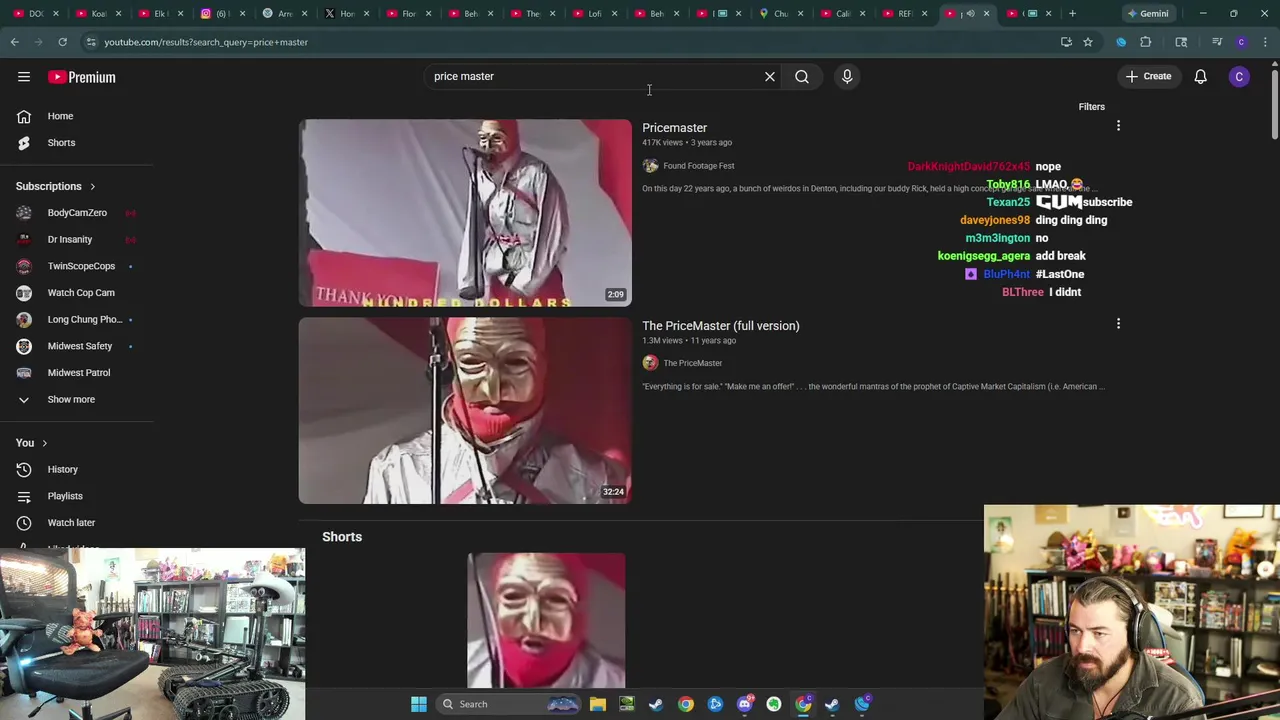Open the account avatar menu
The width and height of the screenshot is (1280, 720).
click(1239, 77)
